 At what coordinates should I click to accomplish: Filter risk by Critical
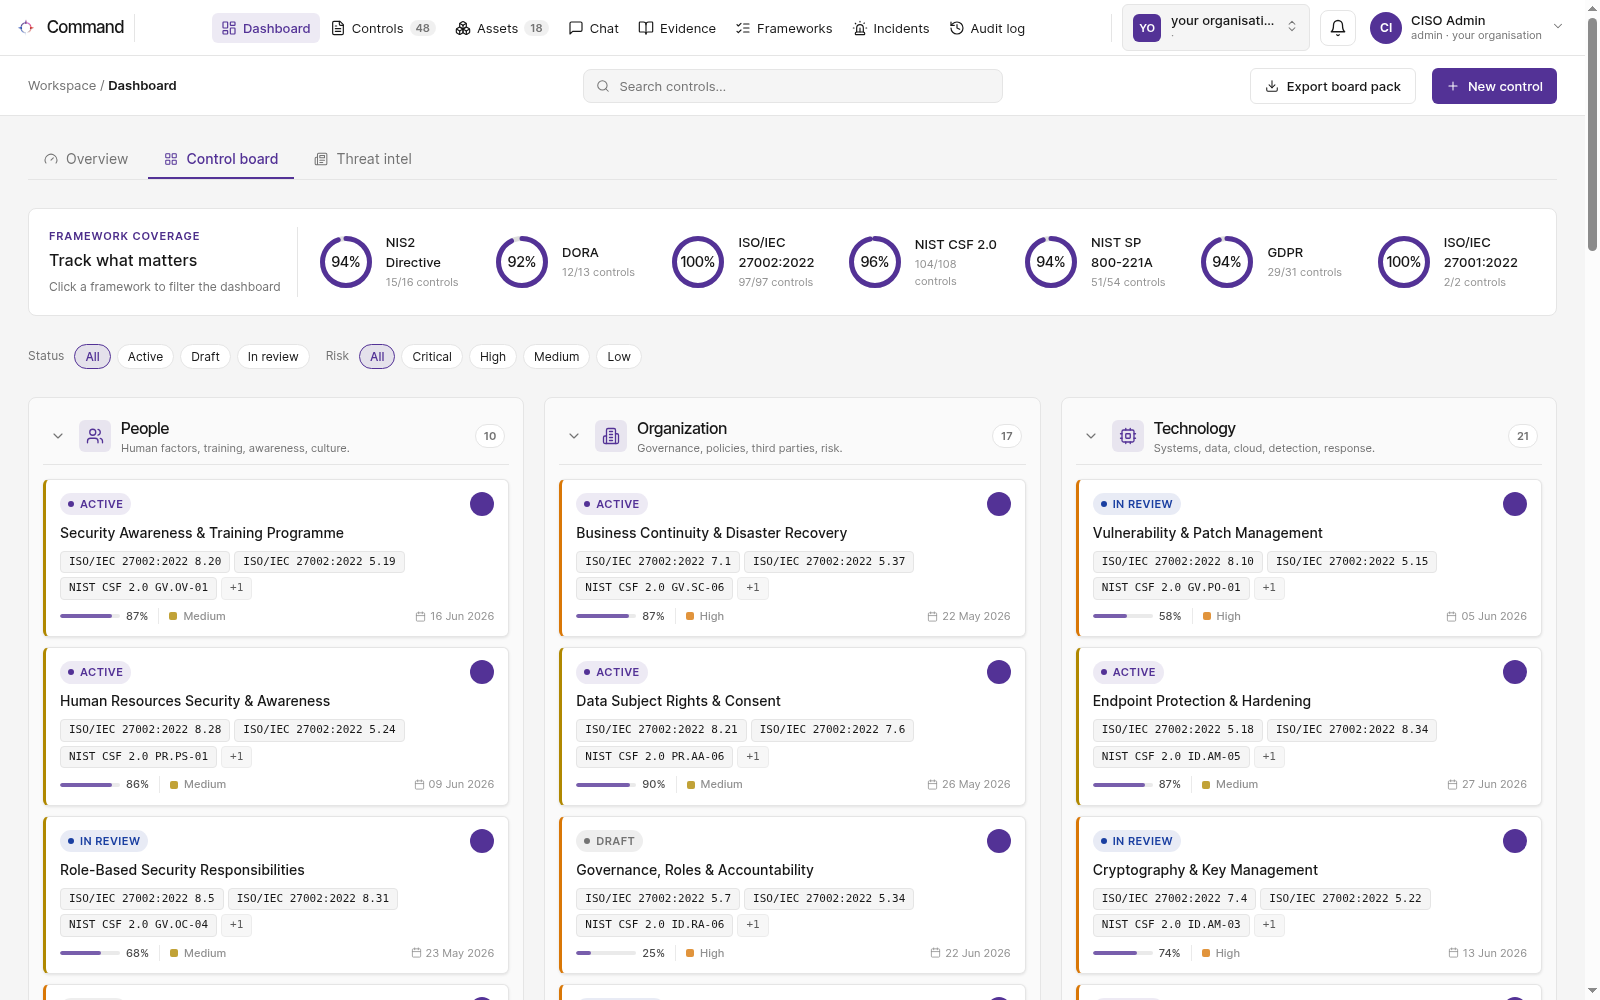432,357
